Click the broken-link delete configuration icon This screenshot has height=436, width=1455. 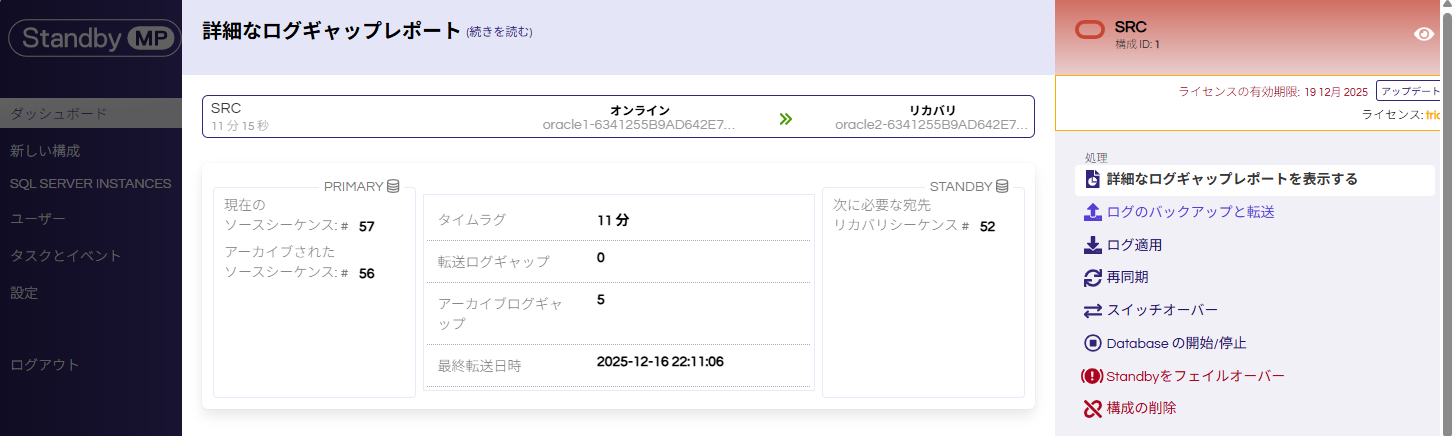click(x=1092, y=408)
